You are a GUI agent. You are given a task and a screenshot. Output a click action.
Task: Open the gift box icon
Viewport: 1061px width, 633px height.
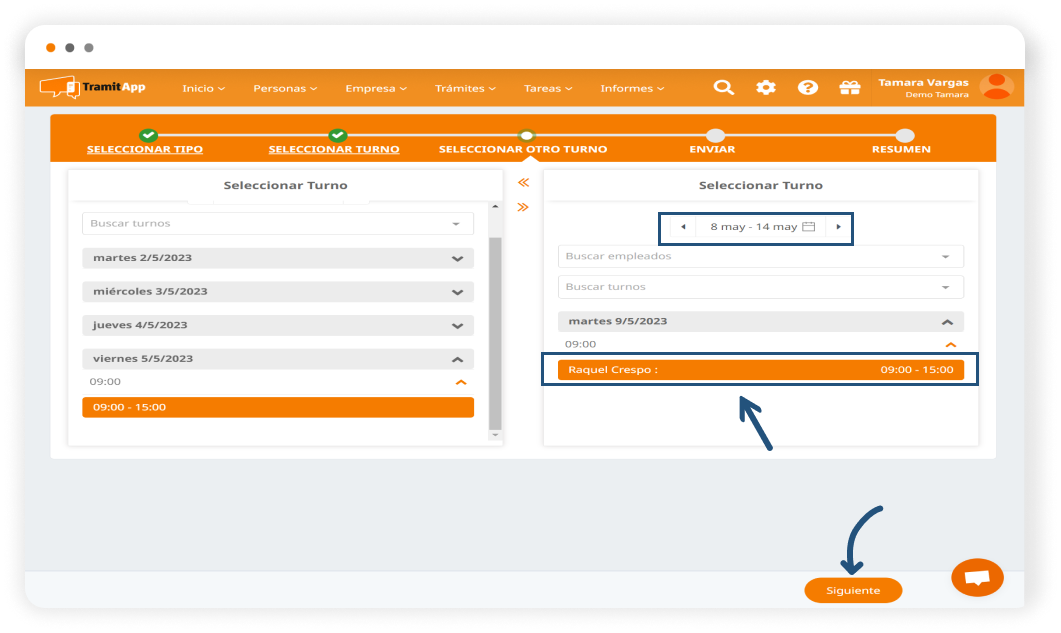tap(850, 88)
